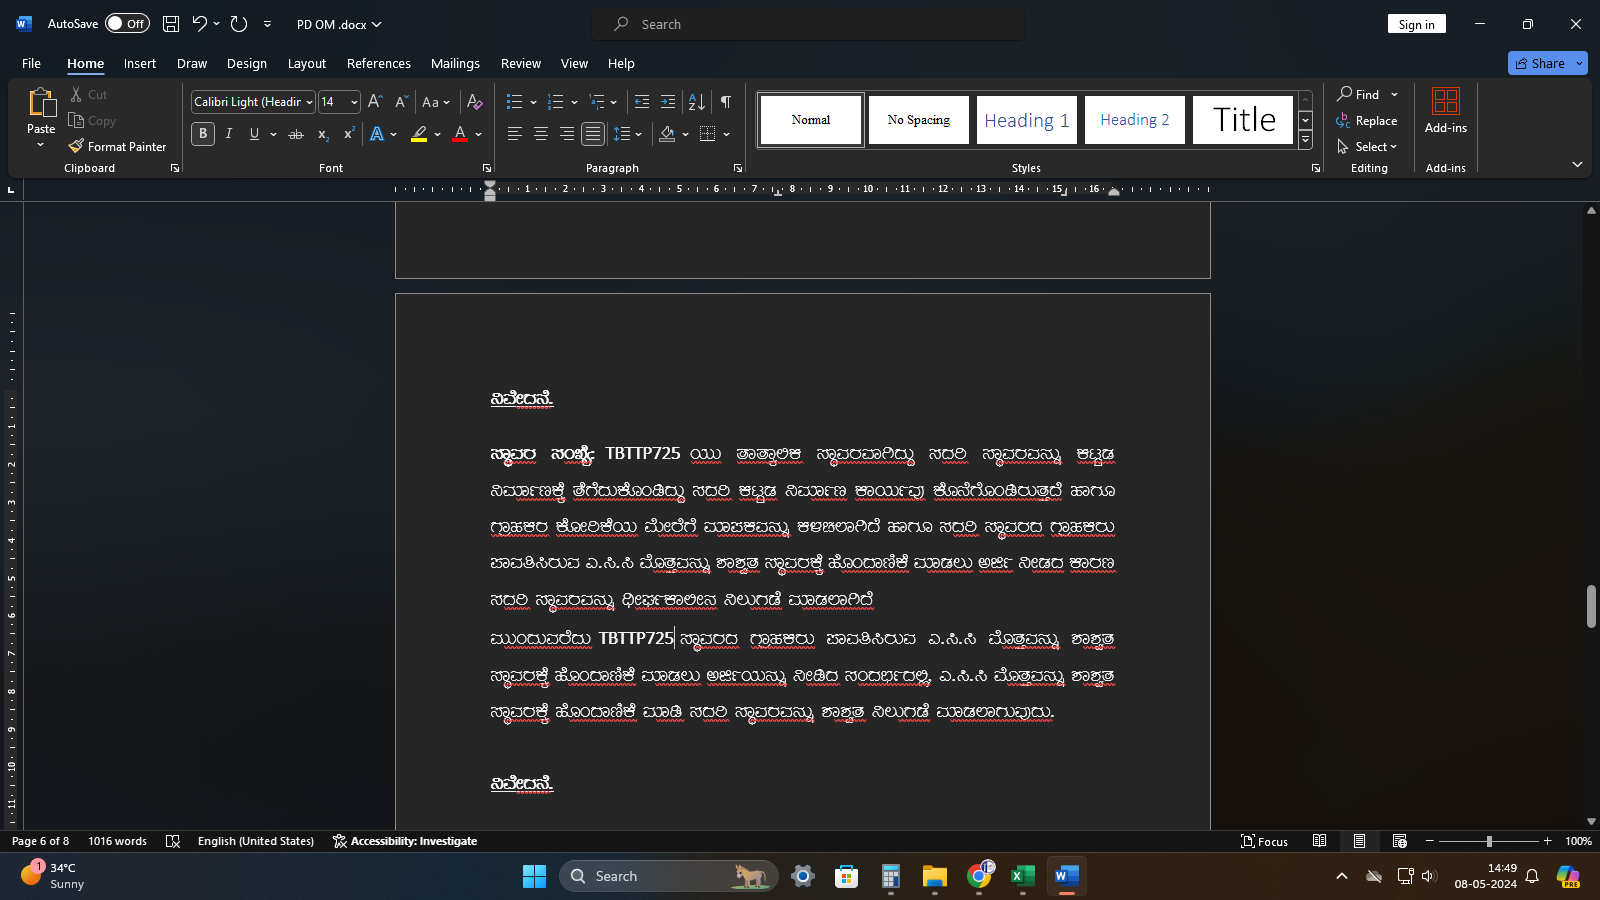Viewport: 1600px width, 900px height.
Task: Click Find in Editing group
Action: click(1358, 94)
